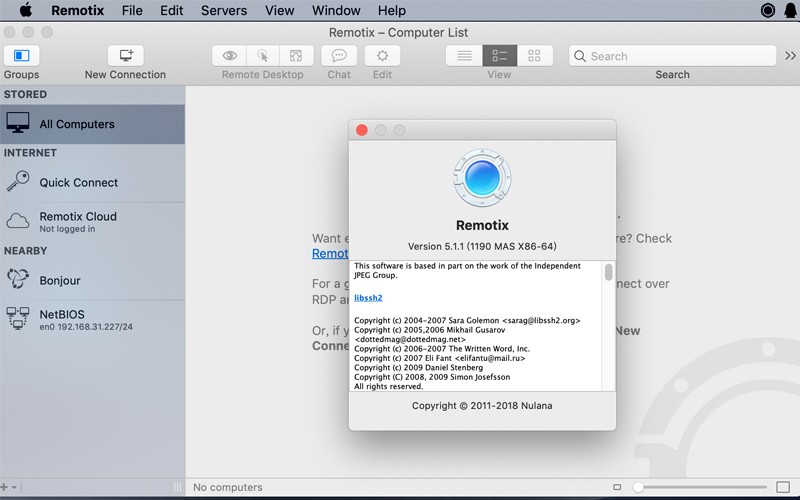Click version text 5.1.1 in About dialog
Image resolution: width=800 pixels, height=500 pixels.
tap(482, 246)
